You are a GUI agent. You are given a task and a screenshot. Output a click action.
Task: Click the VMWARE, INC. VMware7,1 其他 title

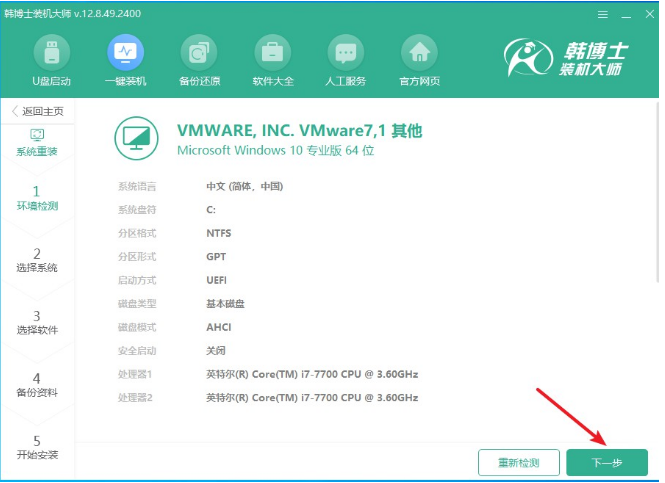299,131
